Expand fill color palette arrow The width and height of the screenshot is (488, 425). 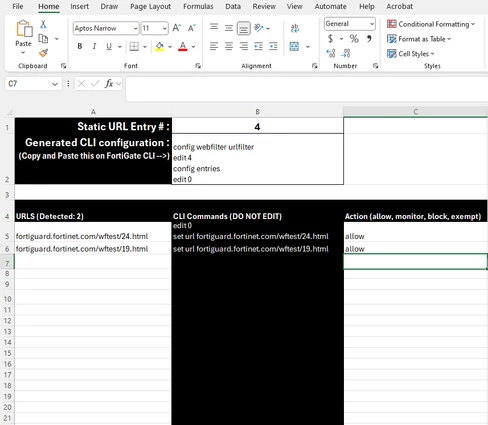click(x=170, y=47)
